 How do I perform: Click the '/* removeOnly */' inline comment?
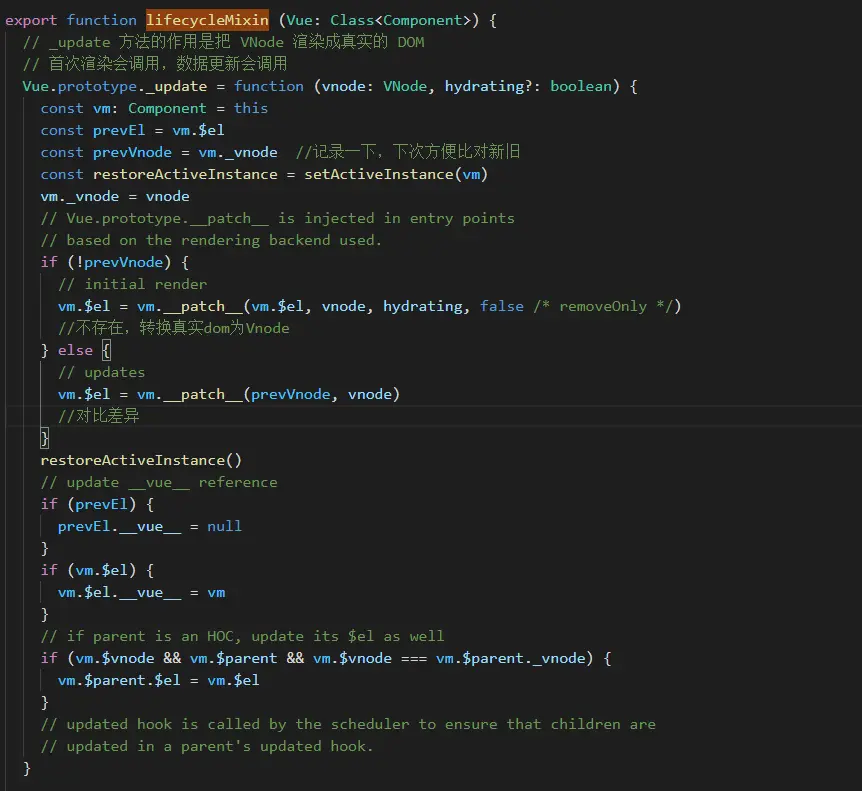603,306
